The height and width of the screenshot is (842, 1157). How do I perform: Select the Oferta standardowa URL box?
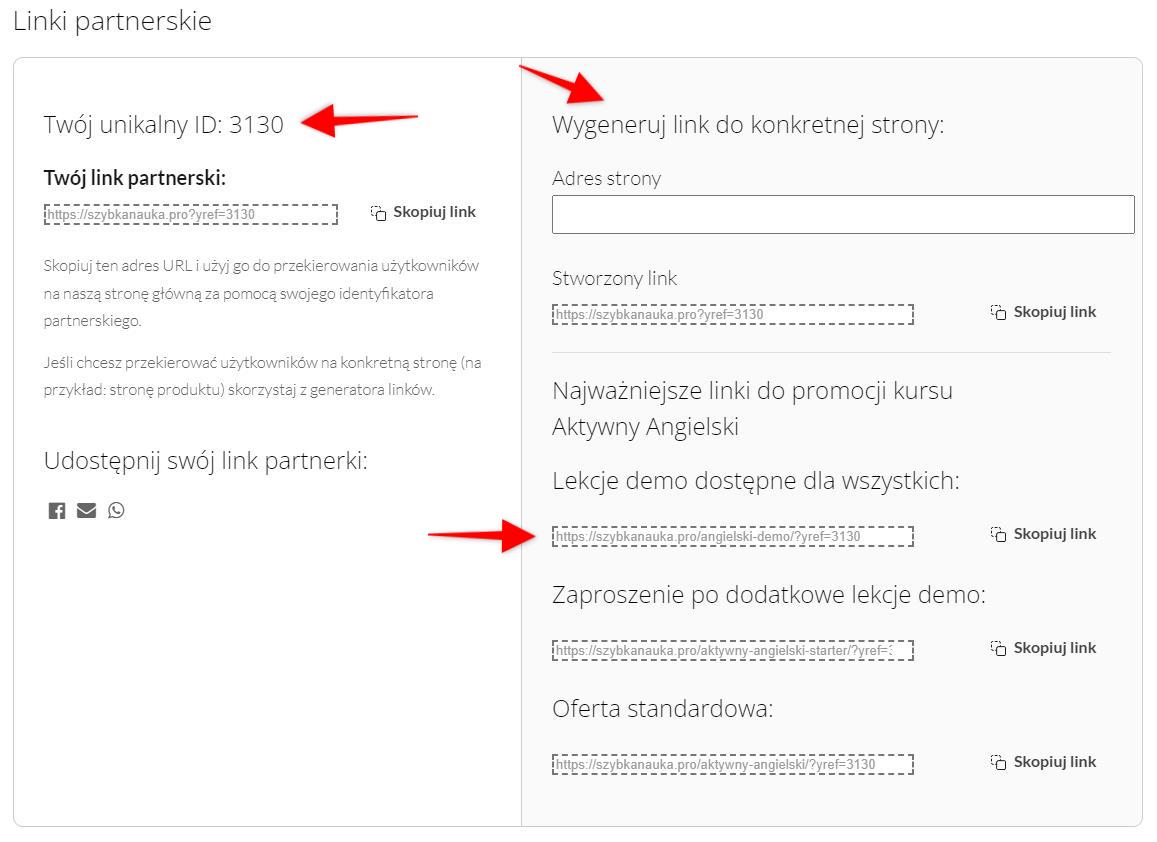[x=732, y=764]
